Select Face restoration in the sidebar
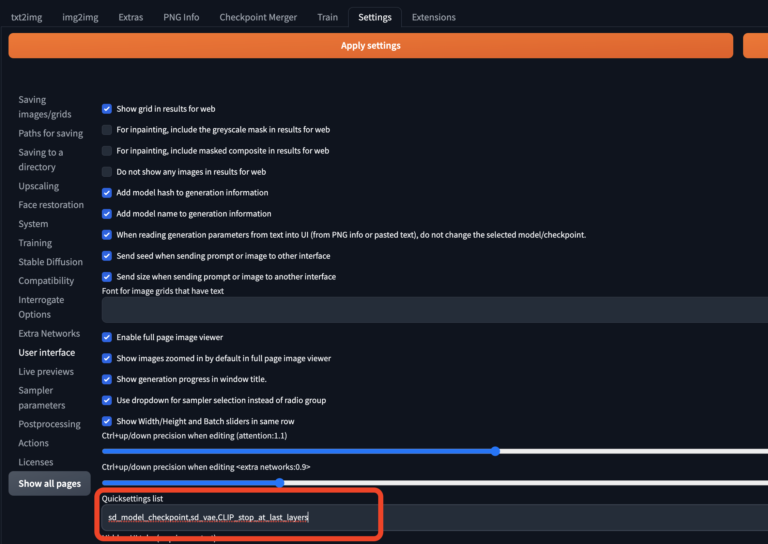 click(x=51, y=205)
